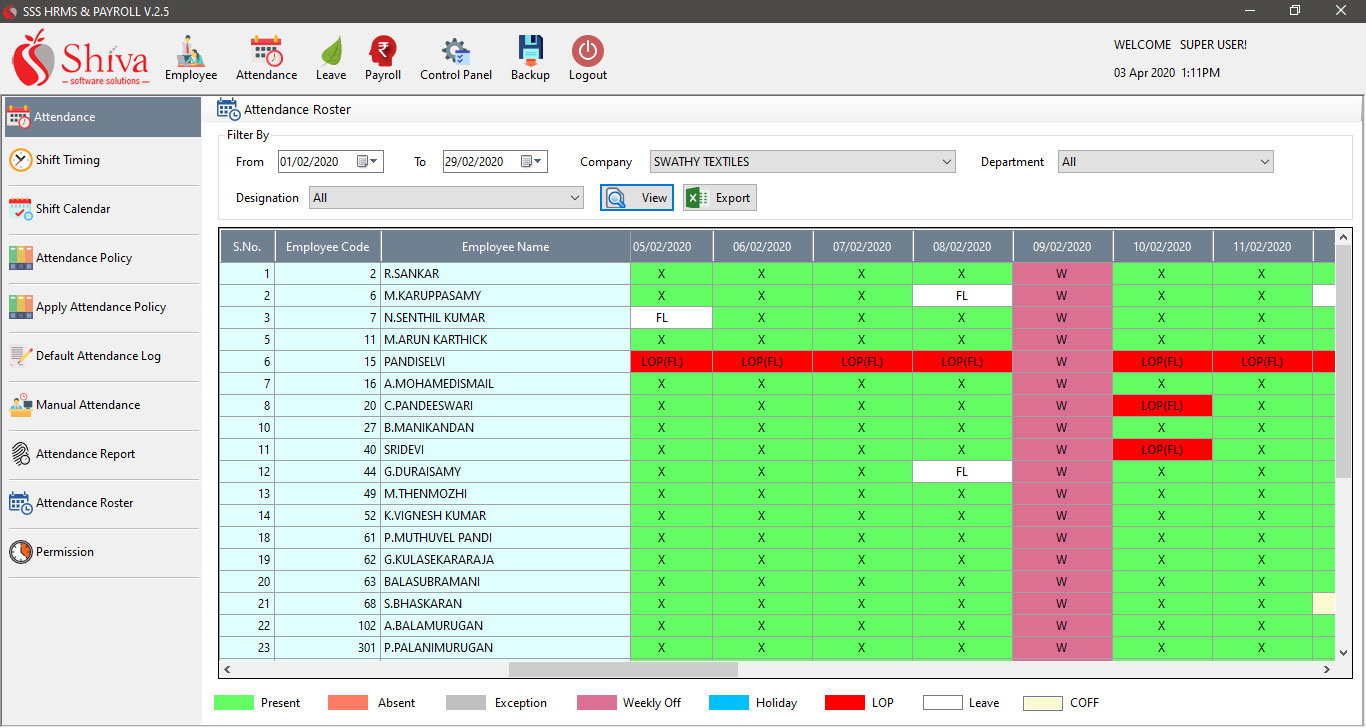
Task: Open the Designation dropdown
Action: pos(574,198)
